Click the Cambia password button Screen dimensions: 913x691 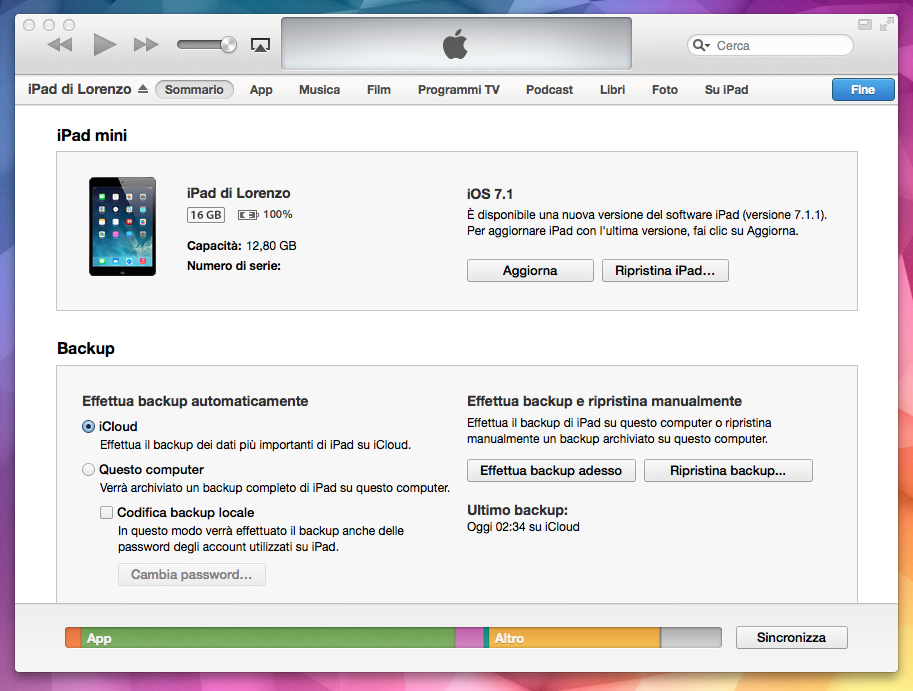(192, 575)
